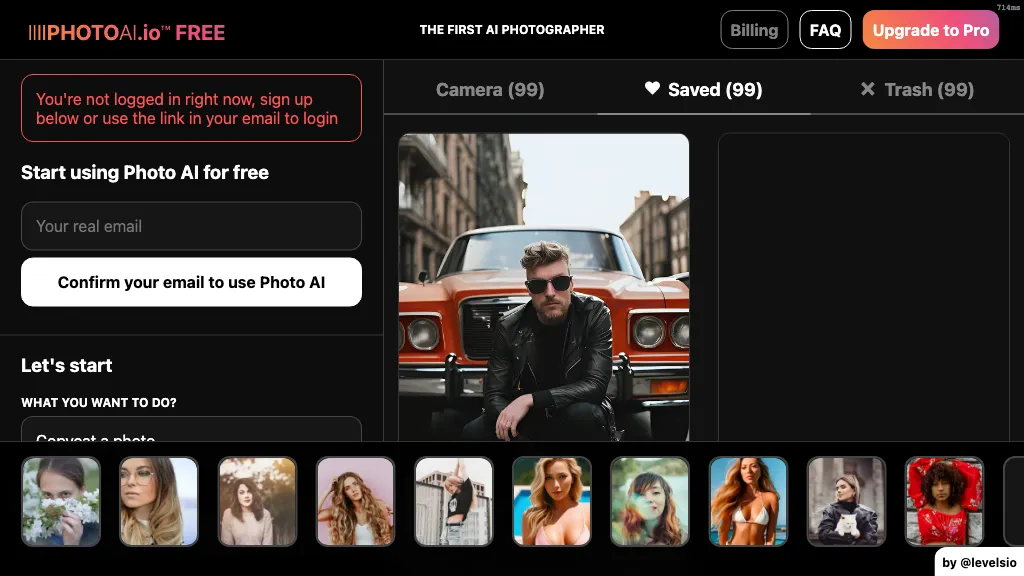Select the thumbnail of woman holding white flowers
The width and height of the screenshot is (1024, 576).
coord(61,501)
